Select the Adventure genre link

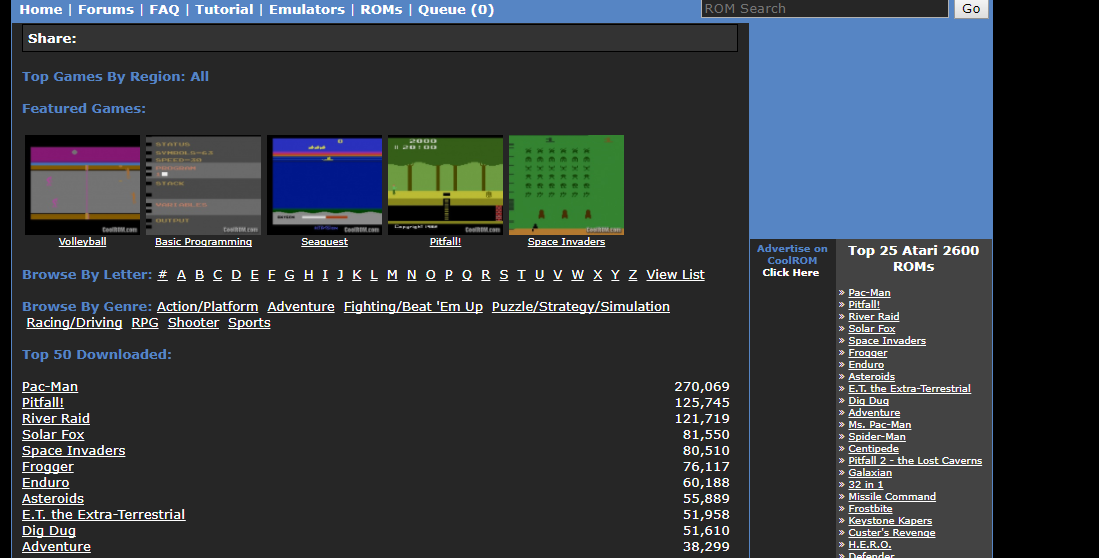(301, 306)
